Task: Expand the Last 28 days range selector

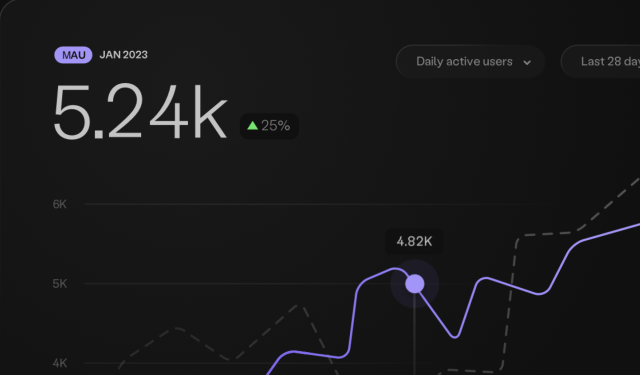Action: pos(600,62)
